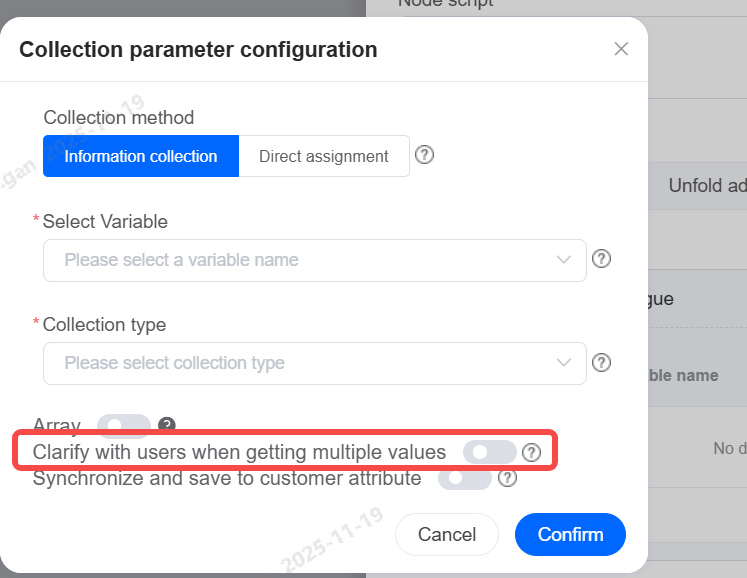Enable the Array toggle switch

click(123, 425)
